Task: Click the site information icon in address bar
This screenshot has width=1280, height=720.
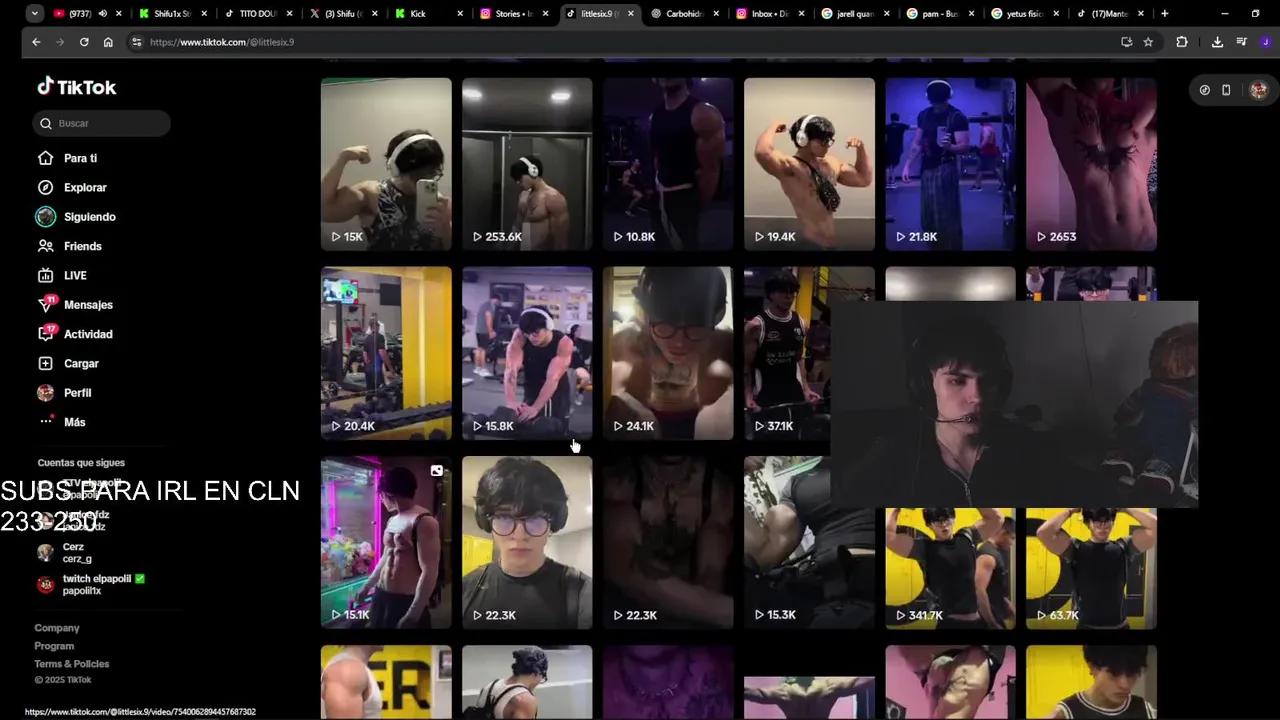Action: click(136, 42)
